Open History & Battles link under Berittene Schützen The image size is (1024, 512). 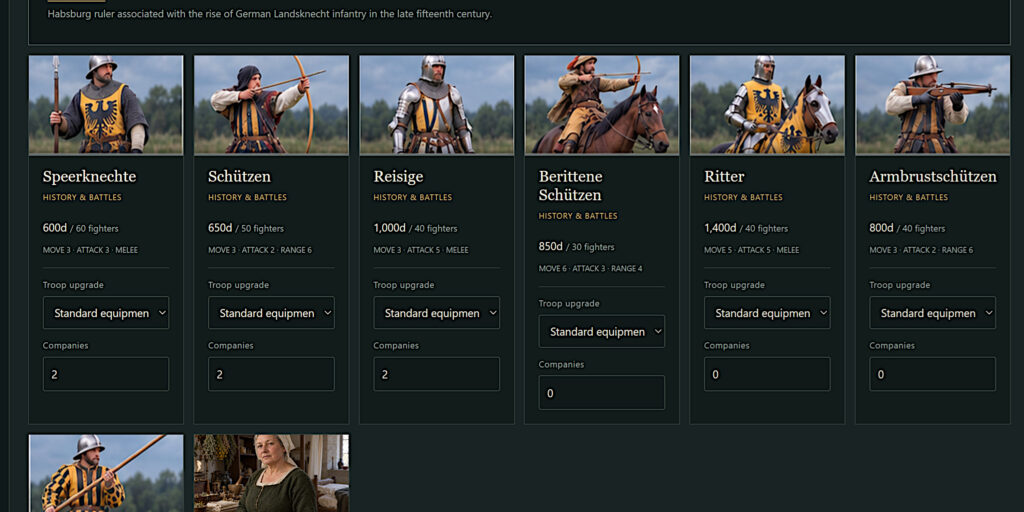tap(578, 216)
